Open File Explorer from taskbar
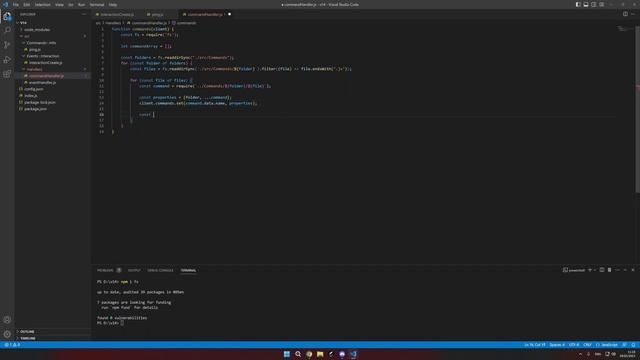Screen dimensions: 640x360 pos(320,354)
